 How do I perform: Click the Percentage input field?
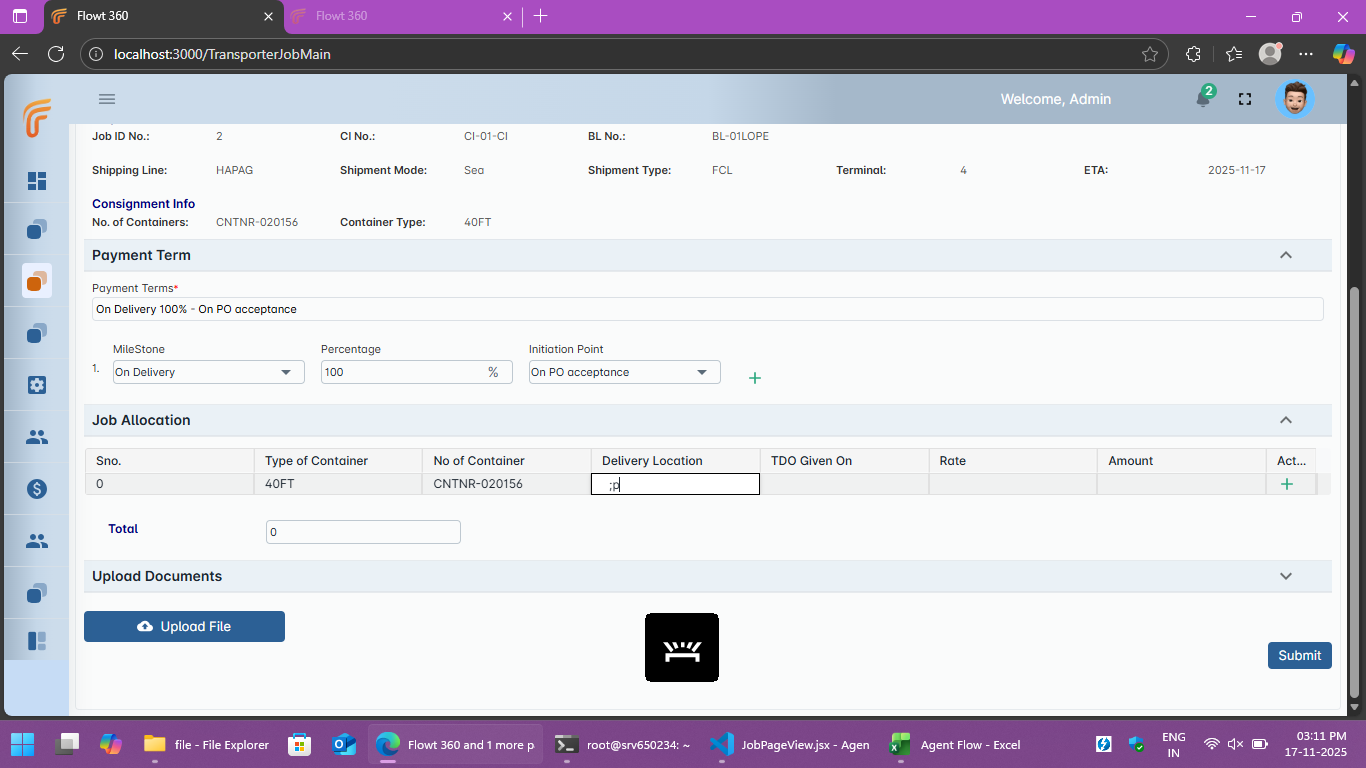[x=402, y=372]
